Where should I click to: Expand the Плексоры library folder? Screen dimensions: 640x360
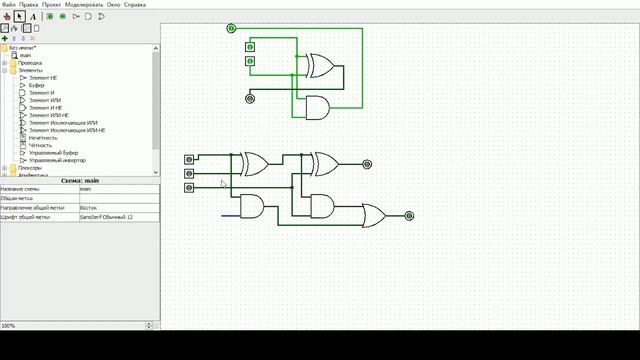point(5,168)
